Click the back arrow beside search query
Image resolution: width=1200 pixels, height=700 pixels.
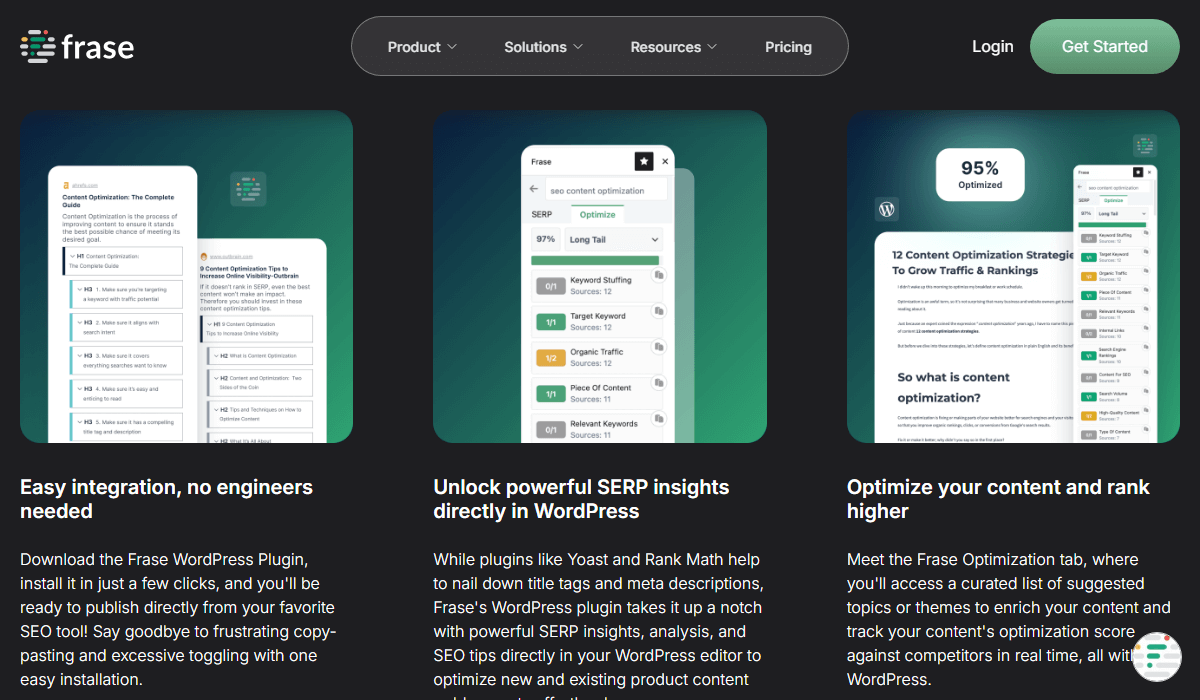click(534, 188)
